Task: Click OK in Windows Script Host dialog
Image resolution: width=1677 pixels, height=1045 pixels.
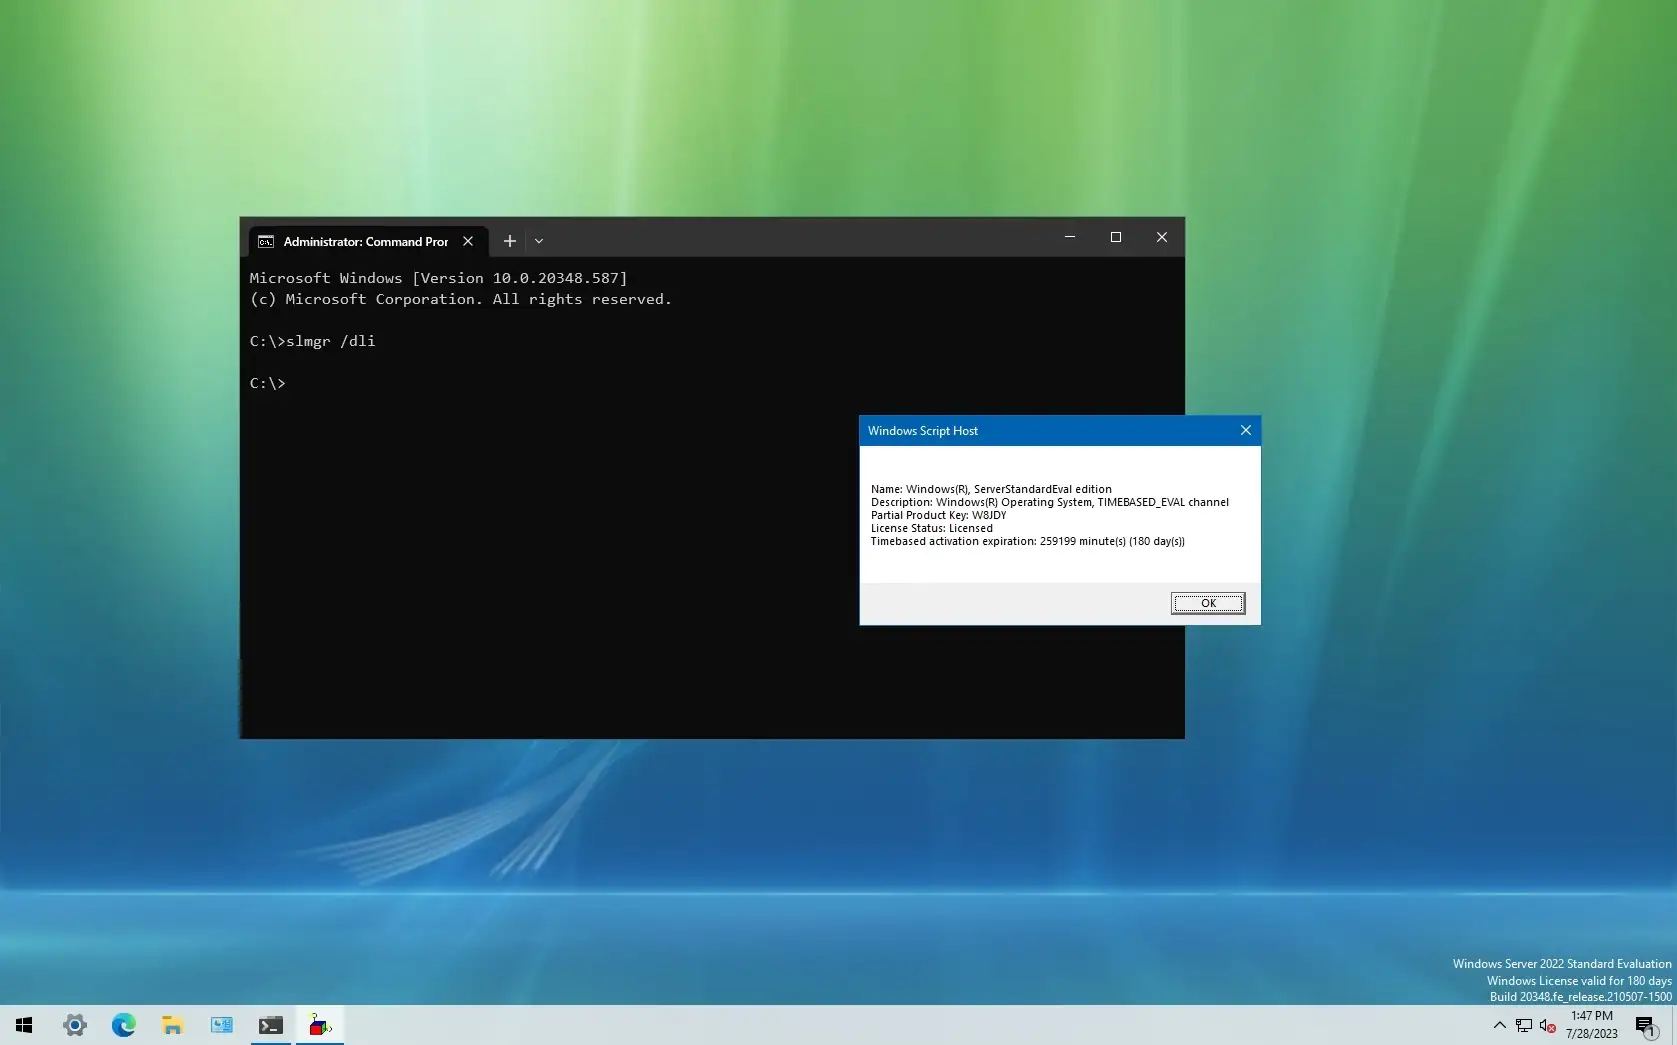Action: click(x=1208, y=603)
